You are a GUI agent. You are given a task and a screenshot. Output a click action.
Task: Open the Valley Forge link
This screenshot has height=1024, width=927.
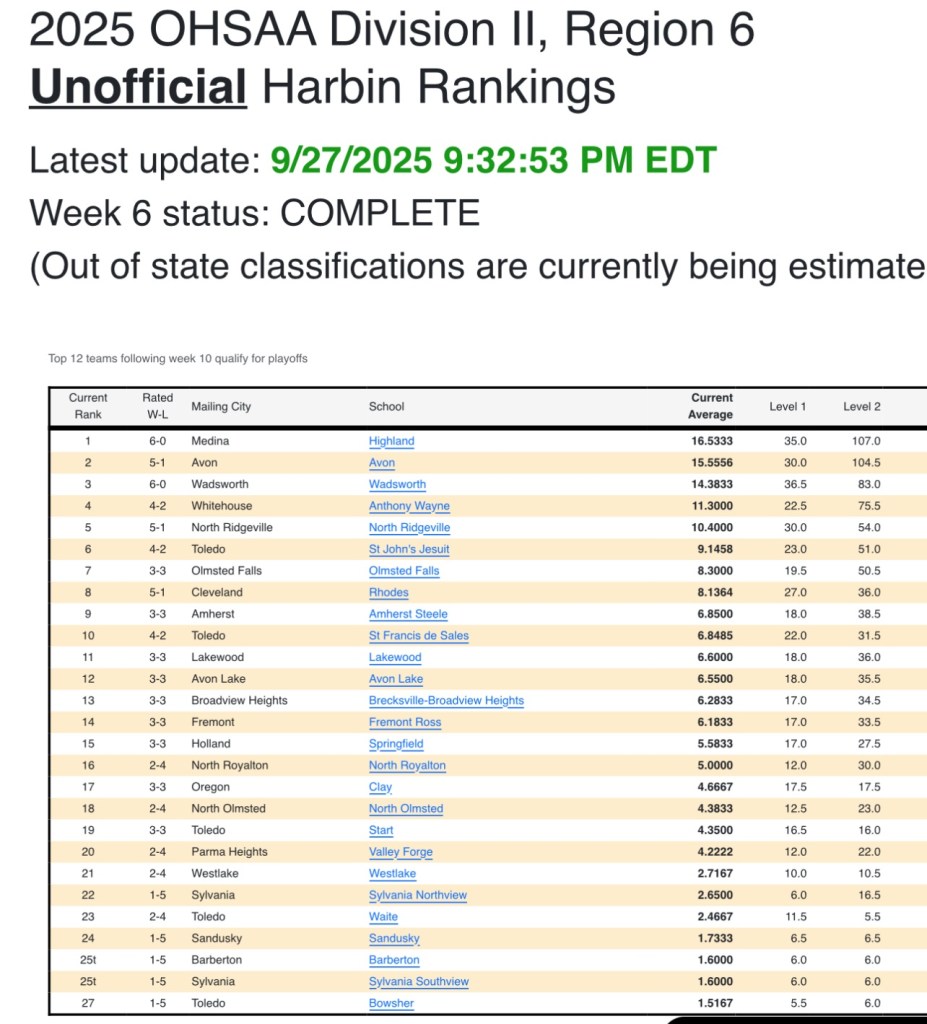click(x=400, y=852)
